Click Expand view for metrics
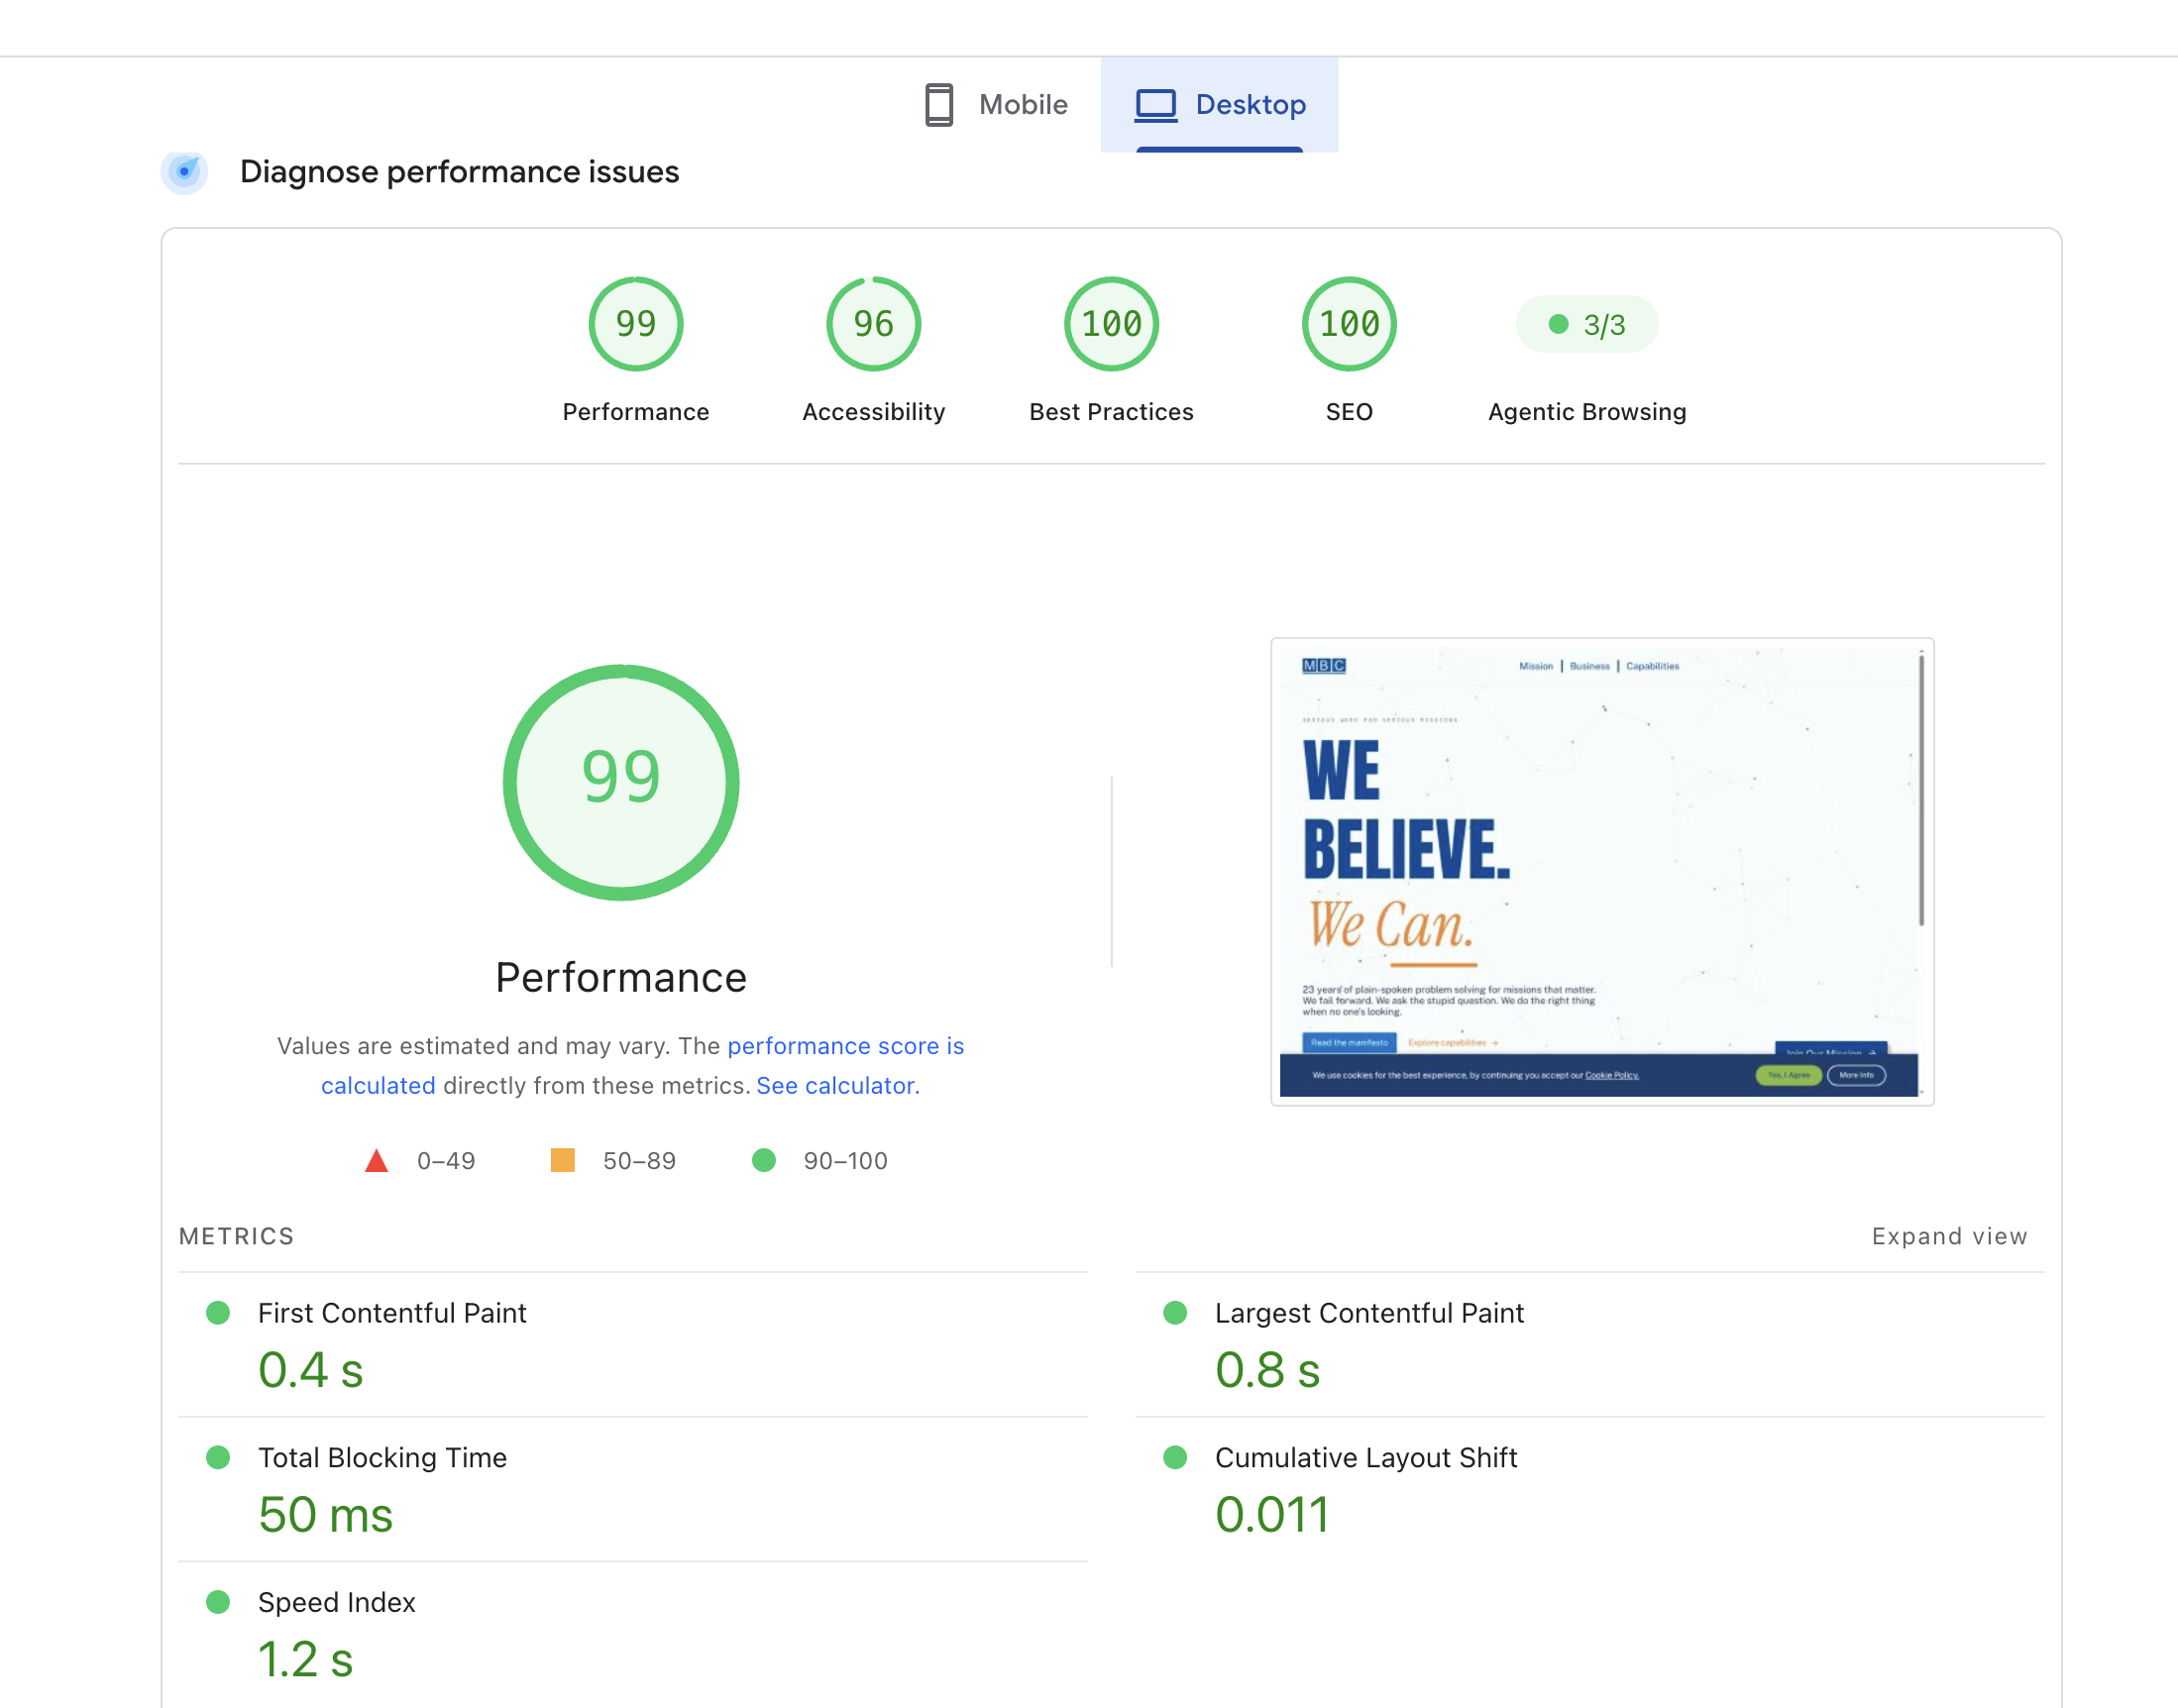The width and height of the screenshot is (2178, 1708). (x=1949, y=1236)
